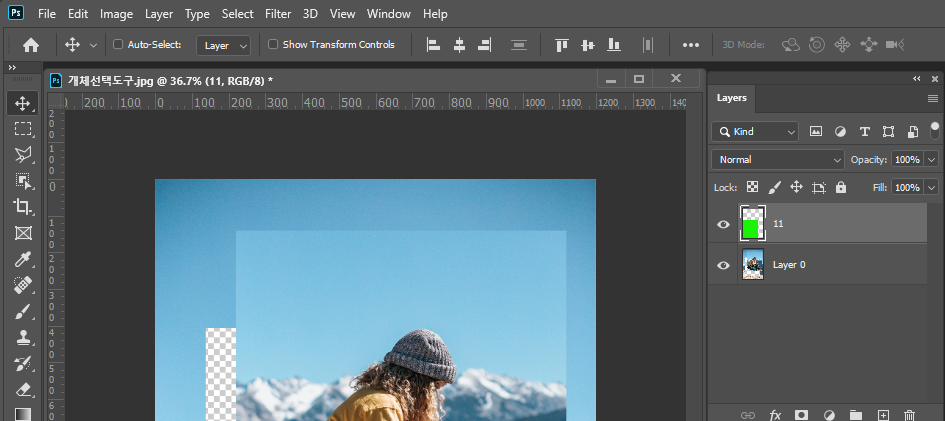Image resolution: width=945 pixels, height=421 pixels.
Task: Toggle the layer filtering switch
Action: point(935,131)
